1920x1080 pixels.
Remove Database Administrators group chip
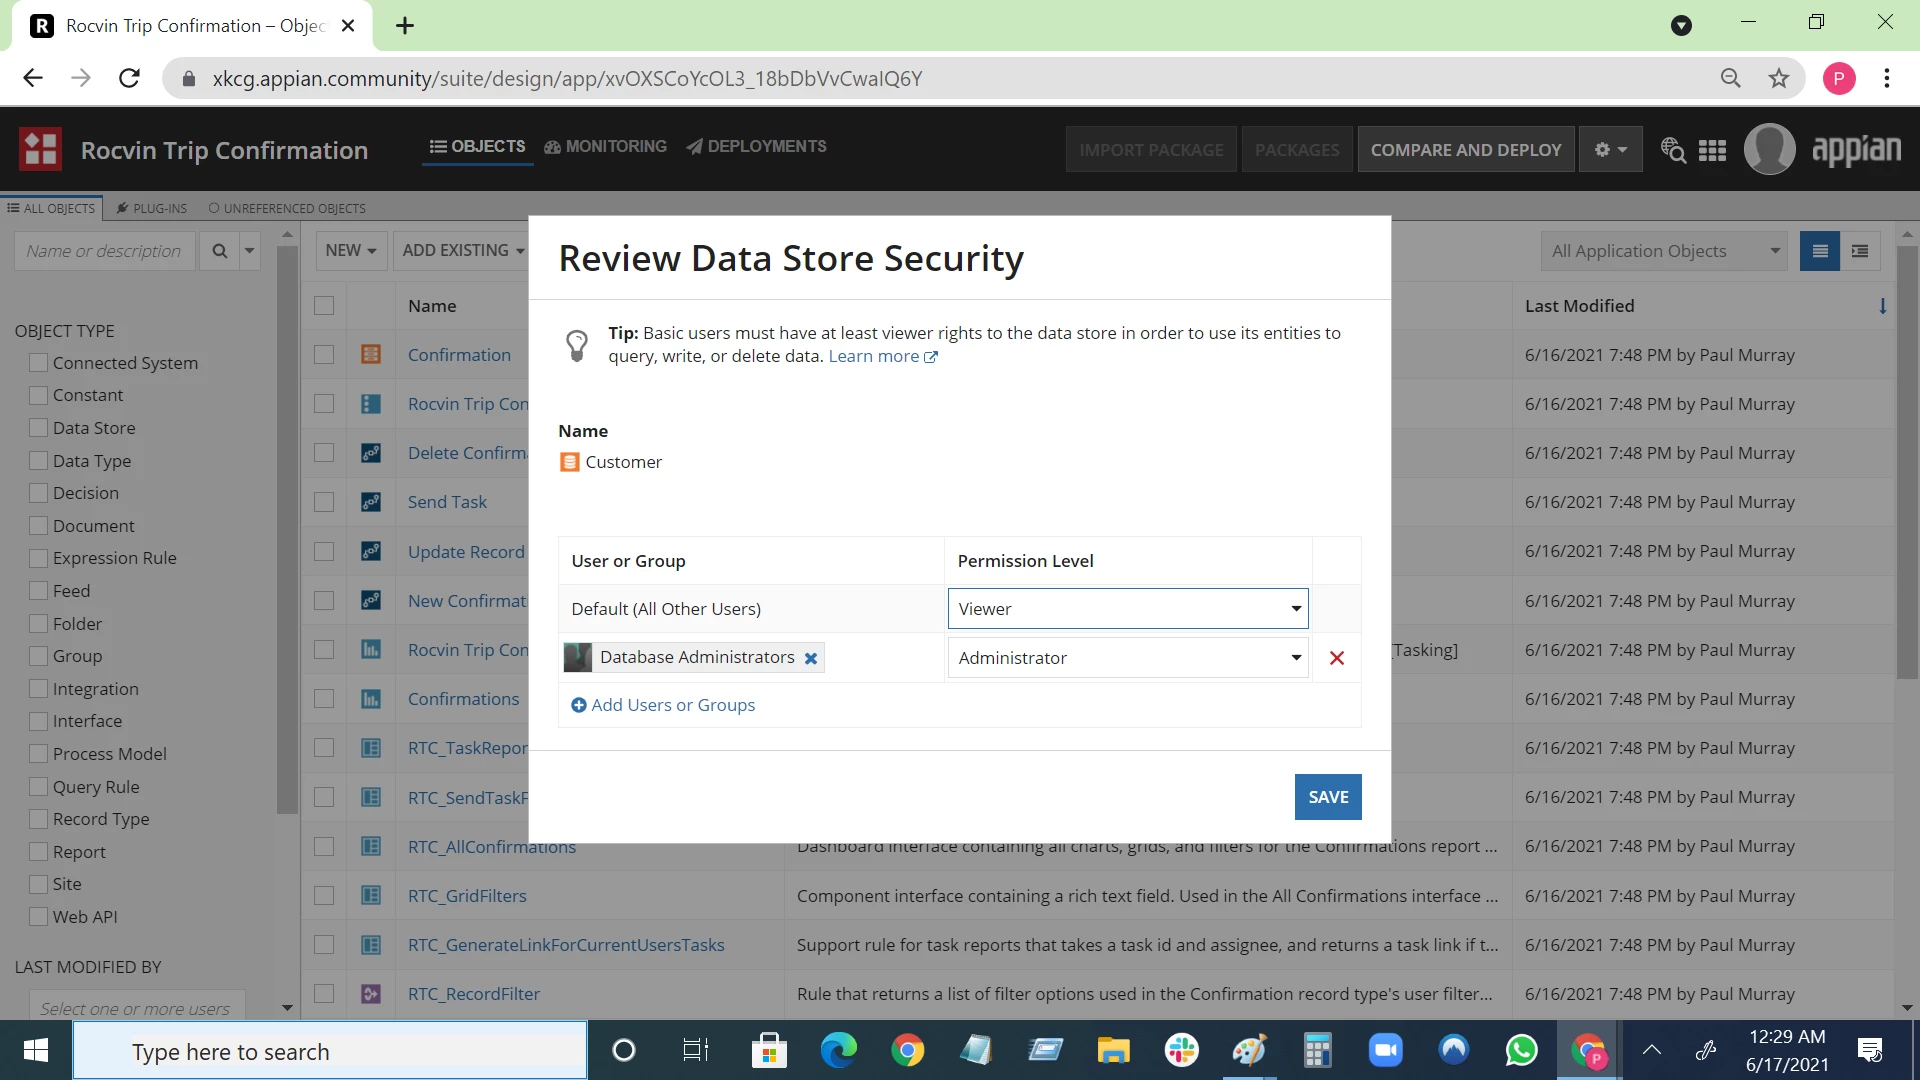click(x=811, y=658)
